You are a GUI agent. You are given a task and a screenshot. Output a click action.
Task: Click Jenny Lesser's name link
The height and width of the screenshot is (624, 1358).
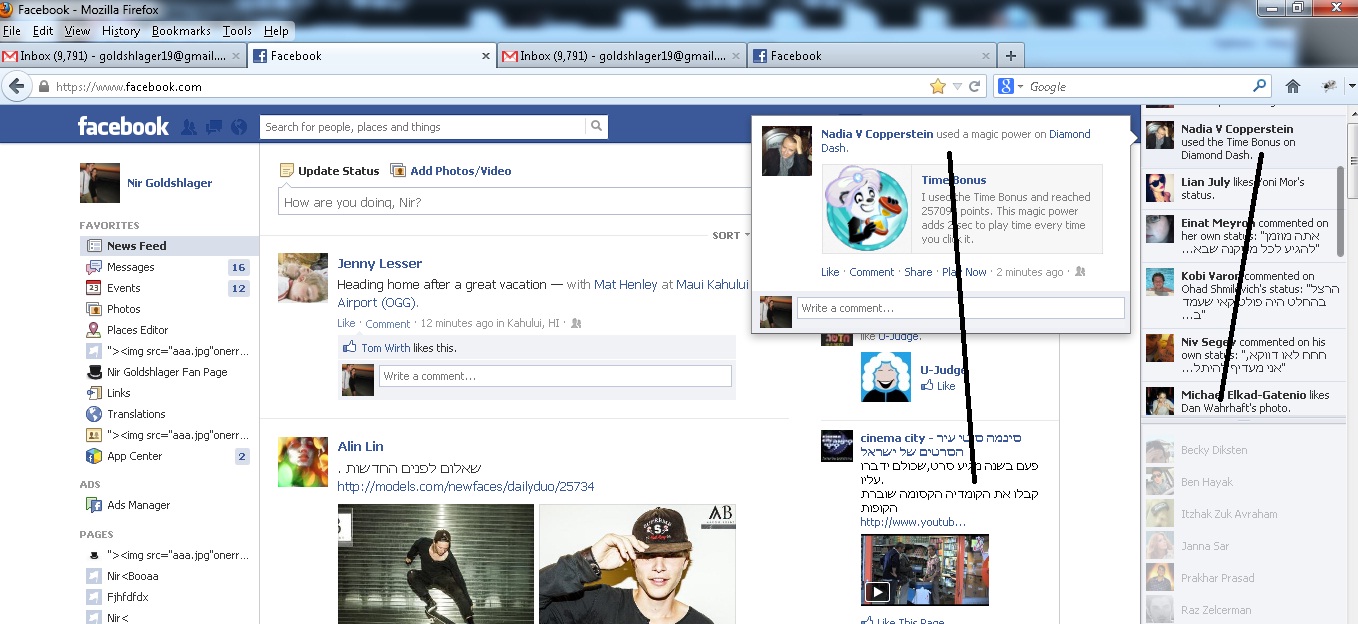click(x=380, y=263)
